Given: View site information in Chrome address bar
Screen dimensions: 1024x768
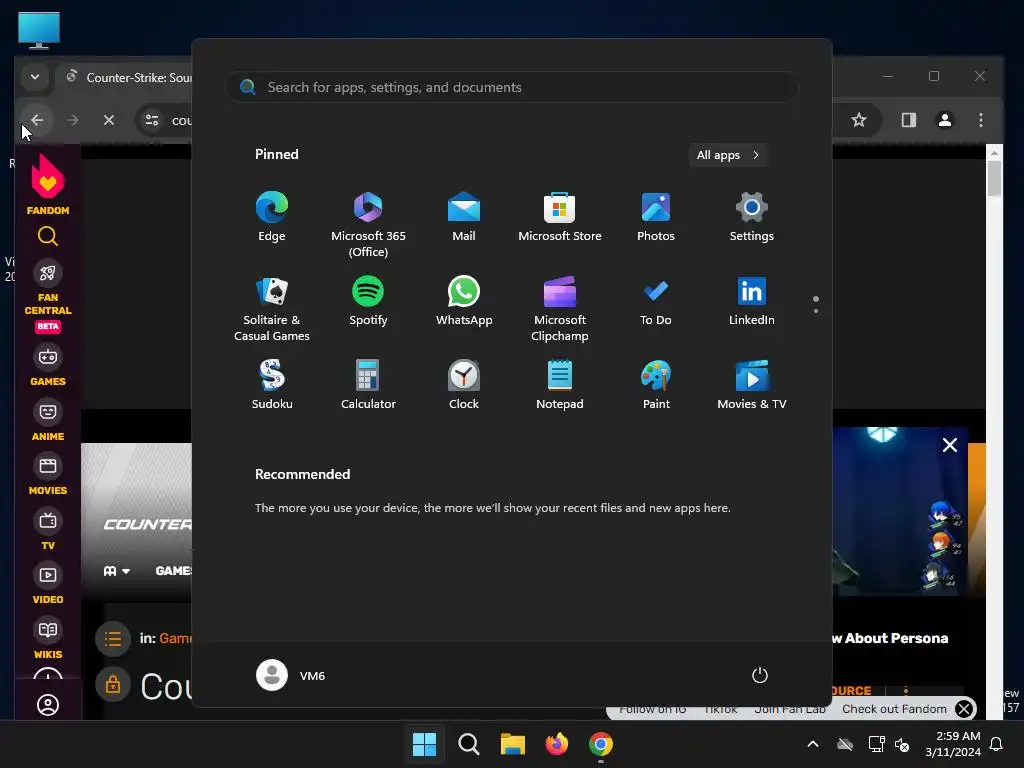Looking at the screenshot, I should click(x=152, y=120).
